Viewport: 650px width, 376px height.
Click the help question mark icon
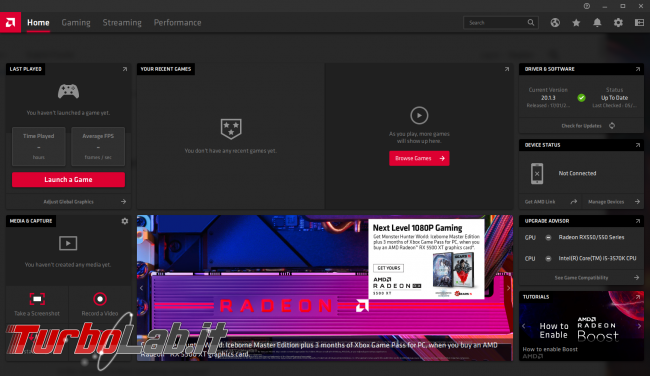coord(587,6)
